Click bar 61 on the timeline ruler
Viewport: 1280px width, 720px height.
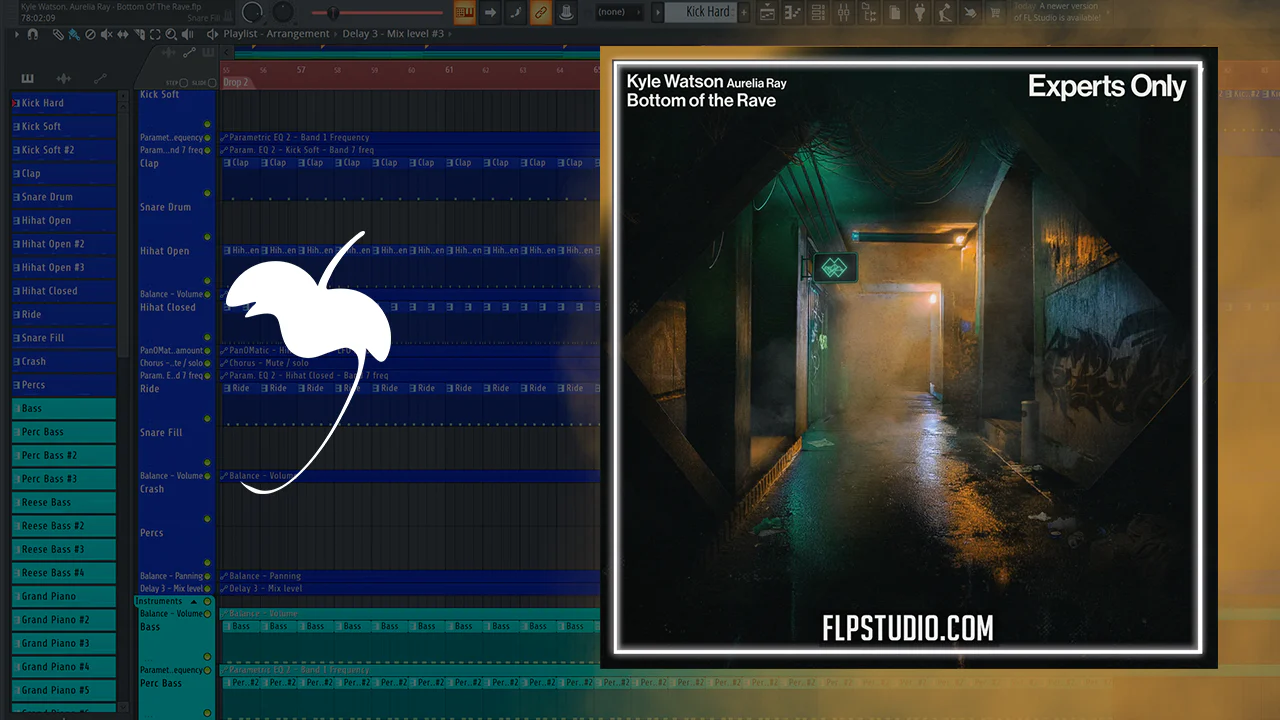(x=450, y=70)
